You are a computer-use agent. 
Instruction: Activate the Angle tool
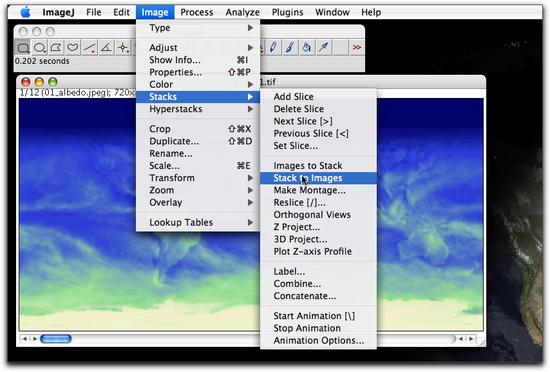106,47
